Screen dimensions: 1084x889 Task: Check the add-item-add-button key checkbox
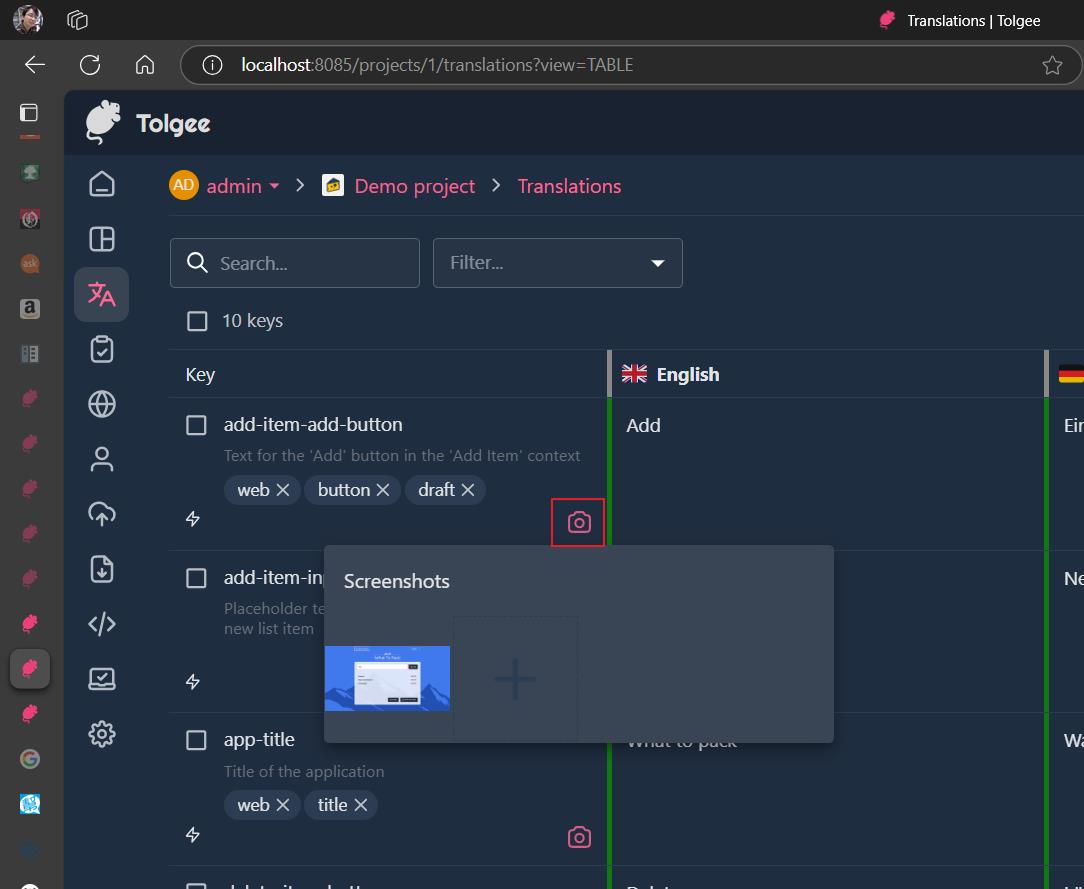click(196, 425)
